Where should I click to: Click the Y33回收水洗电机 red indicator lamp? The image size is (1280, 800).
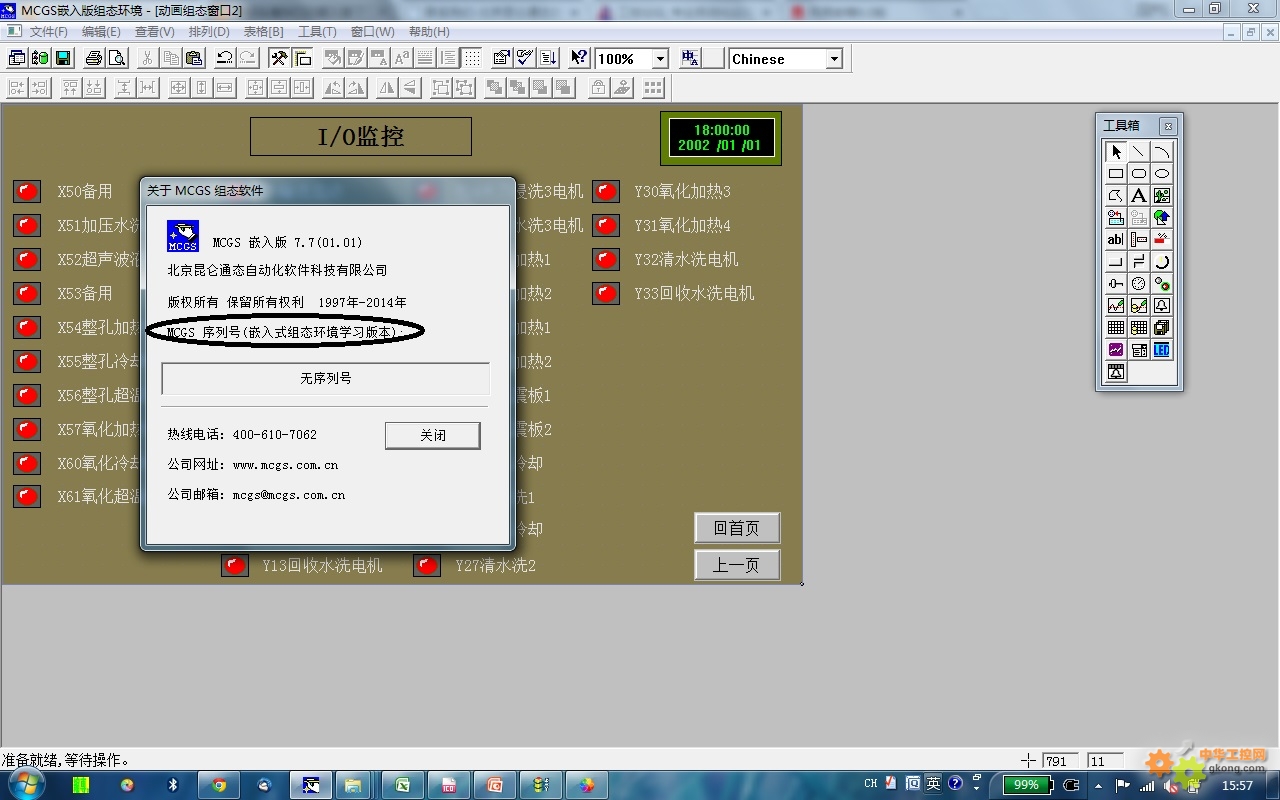coord(606,293)
